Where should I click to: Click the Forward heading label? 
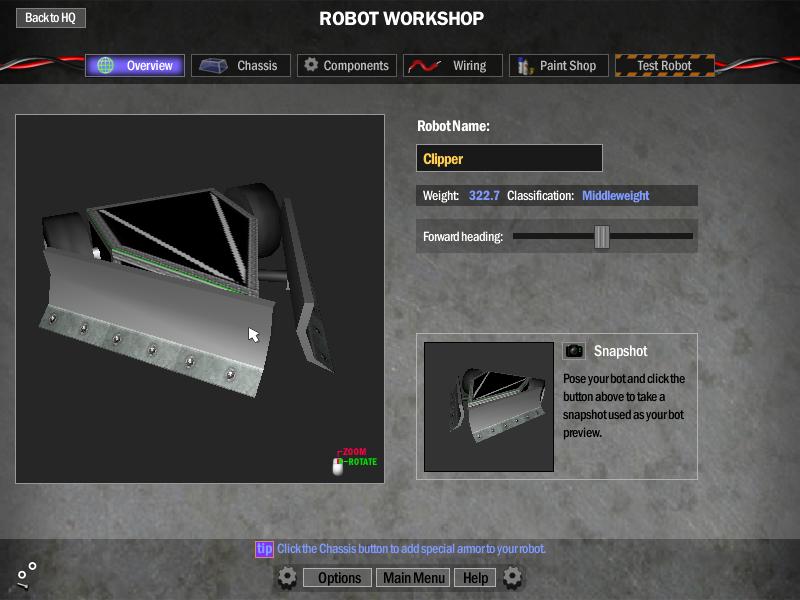tap(463, 237)
